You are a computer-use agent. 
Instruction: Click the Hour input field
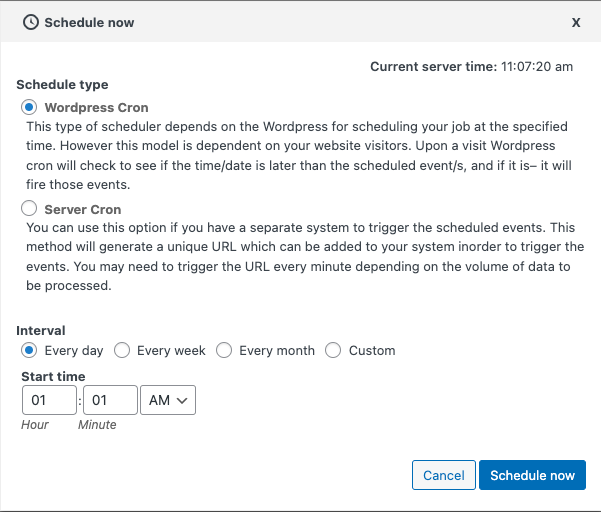[49, 400]
